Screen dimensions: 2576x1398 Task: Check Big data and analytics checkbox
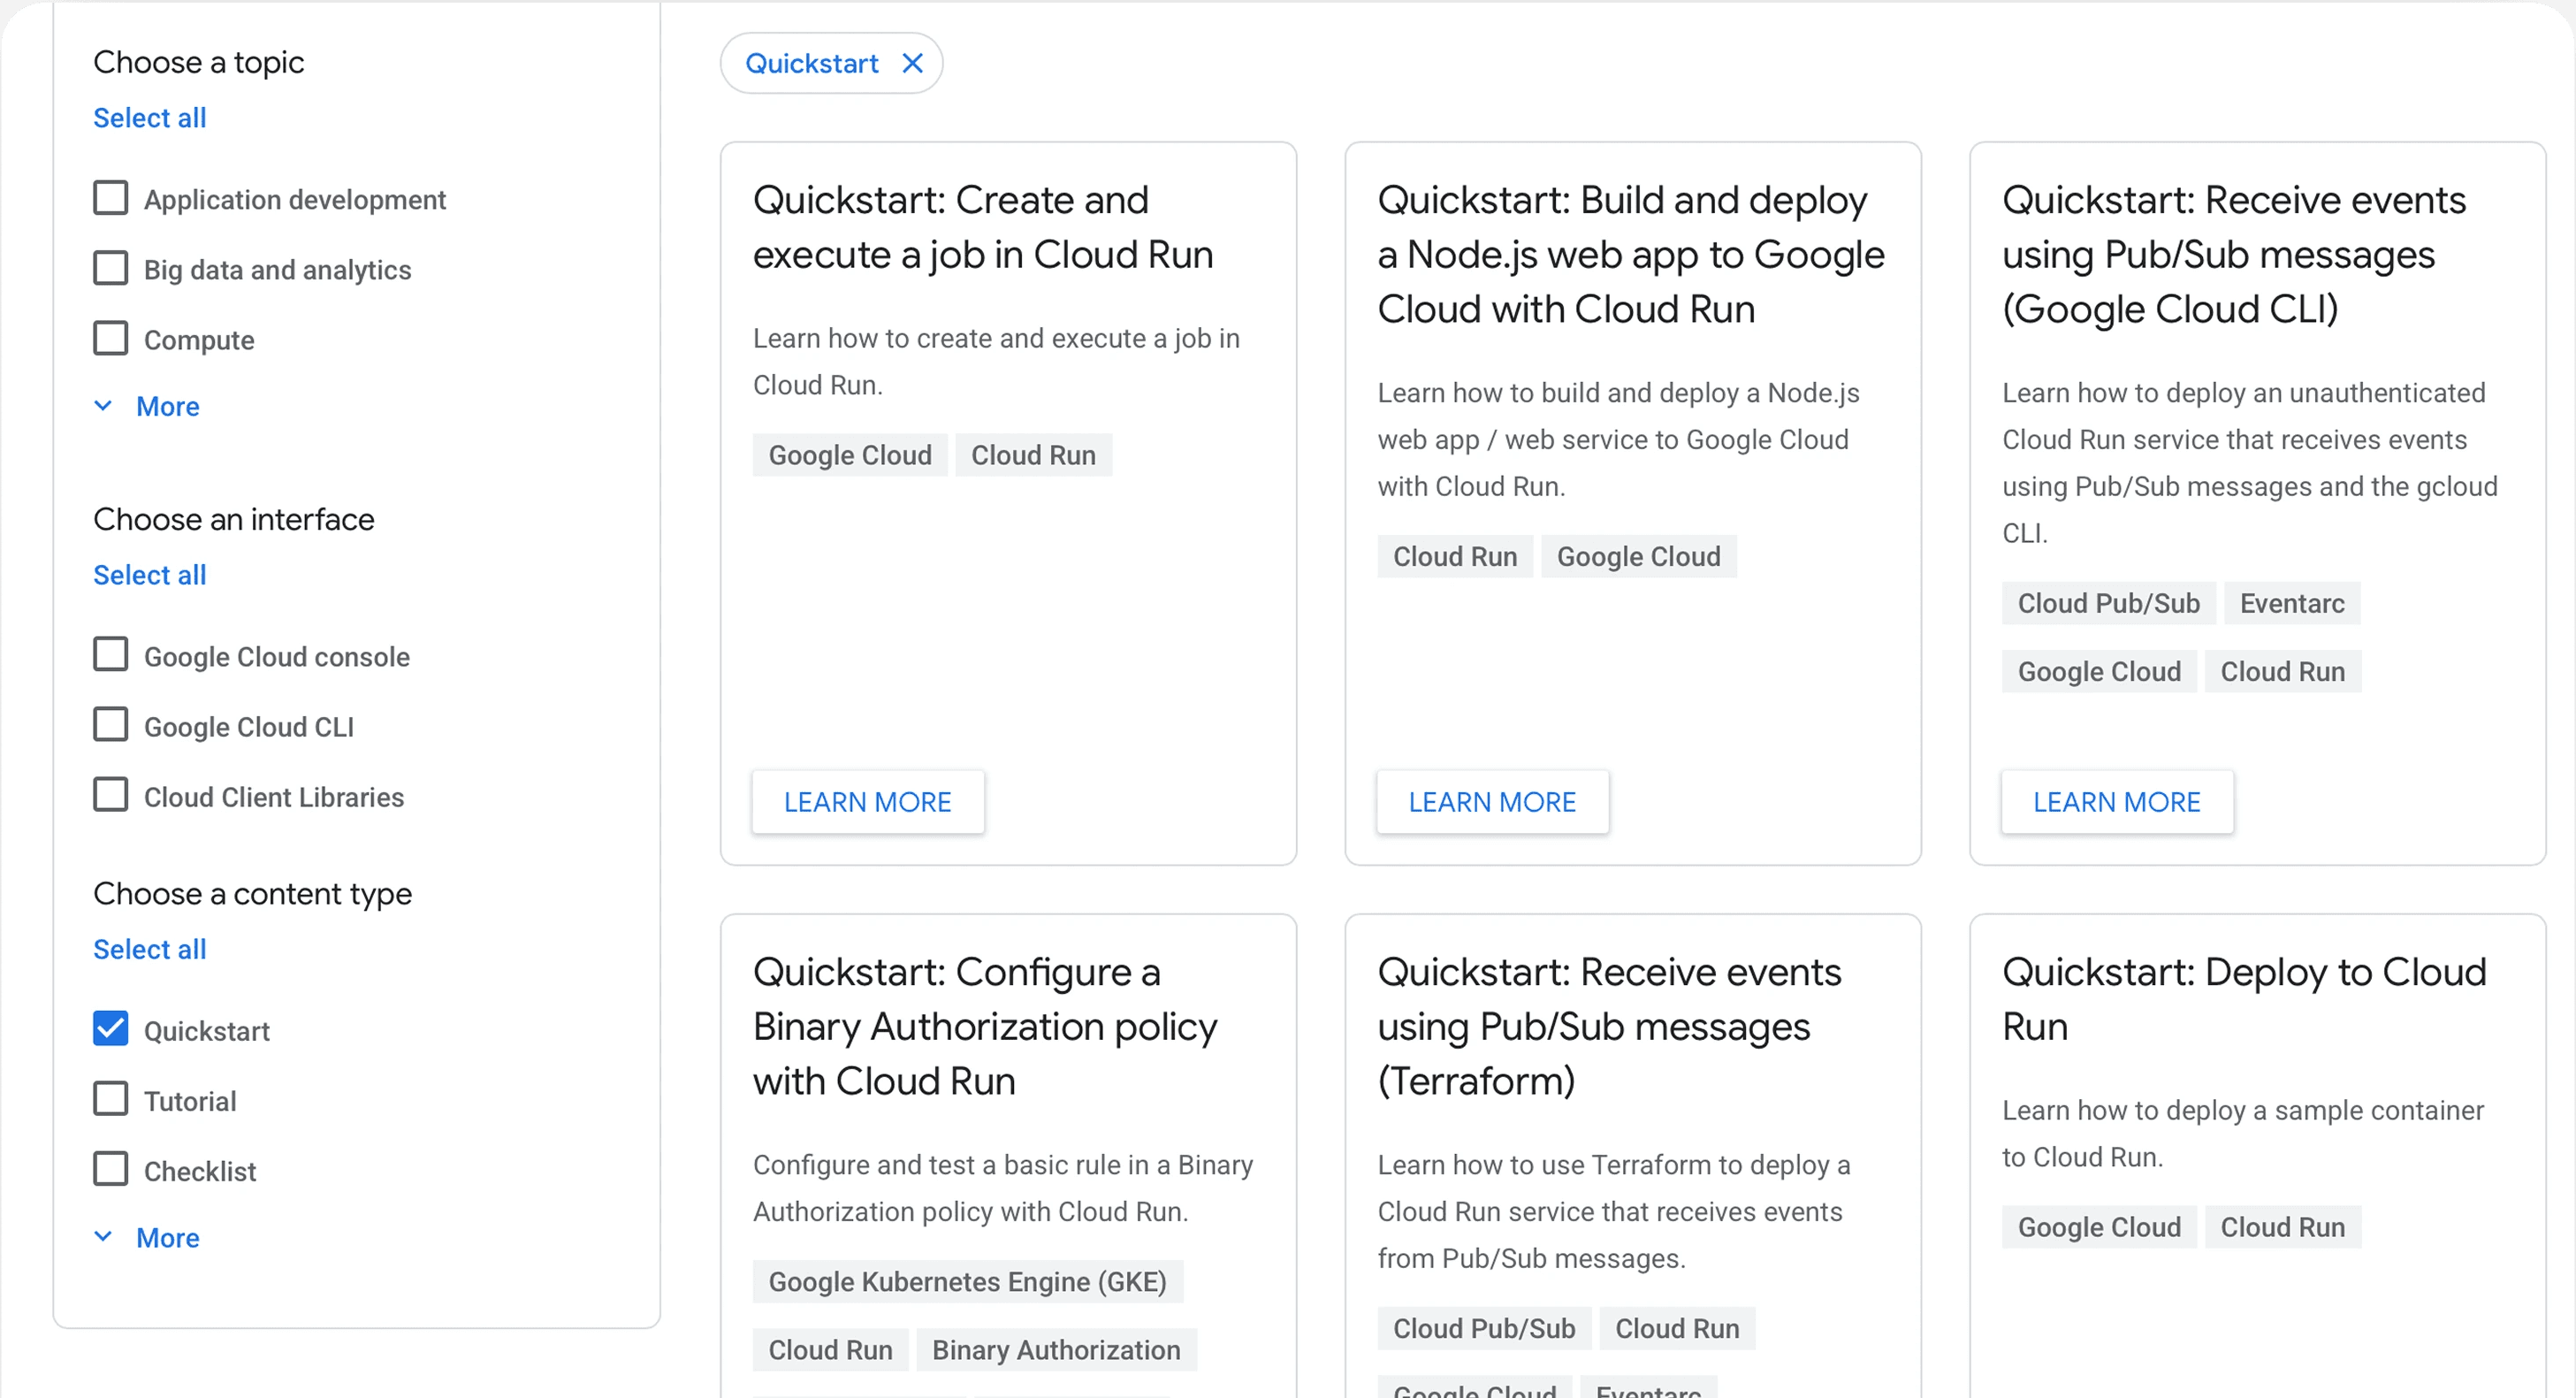(111, 268)
